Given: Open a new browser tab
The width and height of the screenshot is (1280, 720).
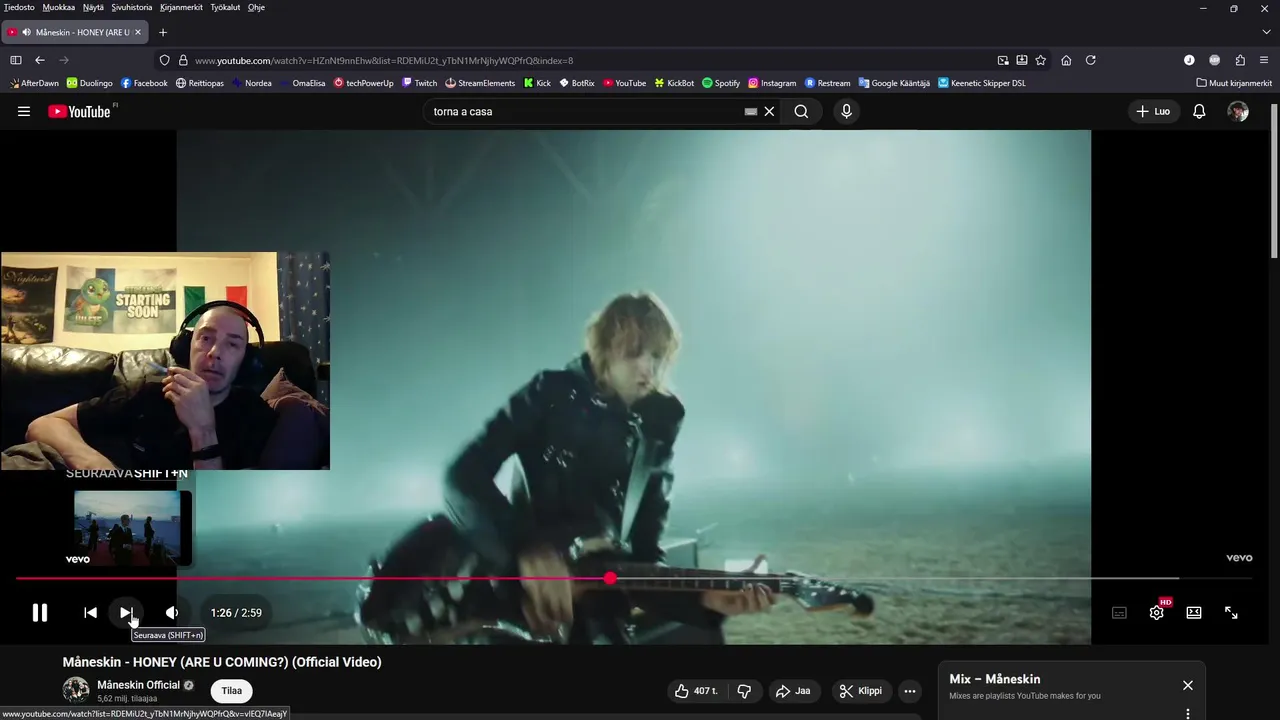Looking at the screenshot, I should coord(163,32).
